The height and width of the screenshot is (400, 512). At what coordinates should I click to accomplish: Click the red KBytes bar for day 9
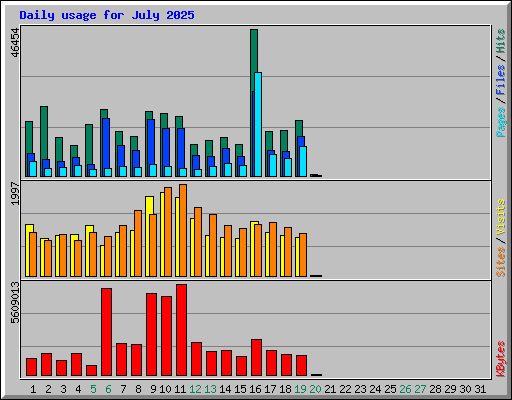(151, 334)
